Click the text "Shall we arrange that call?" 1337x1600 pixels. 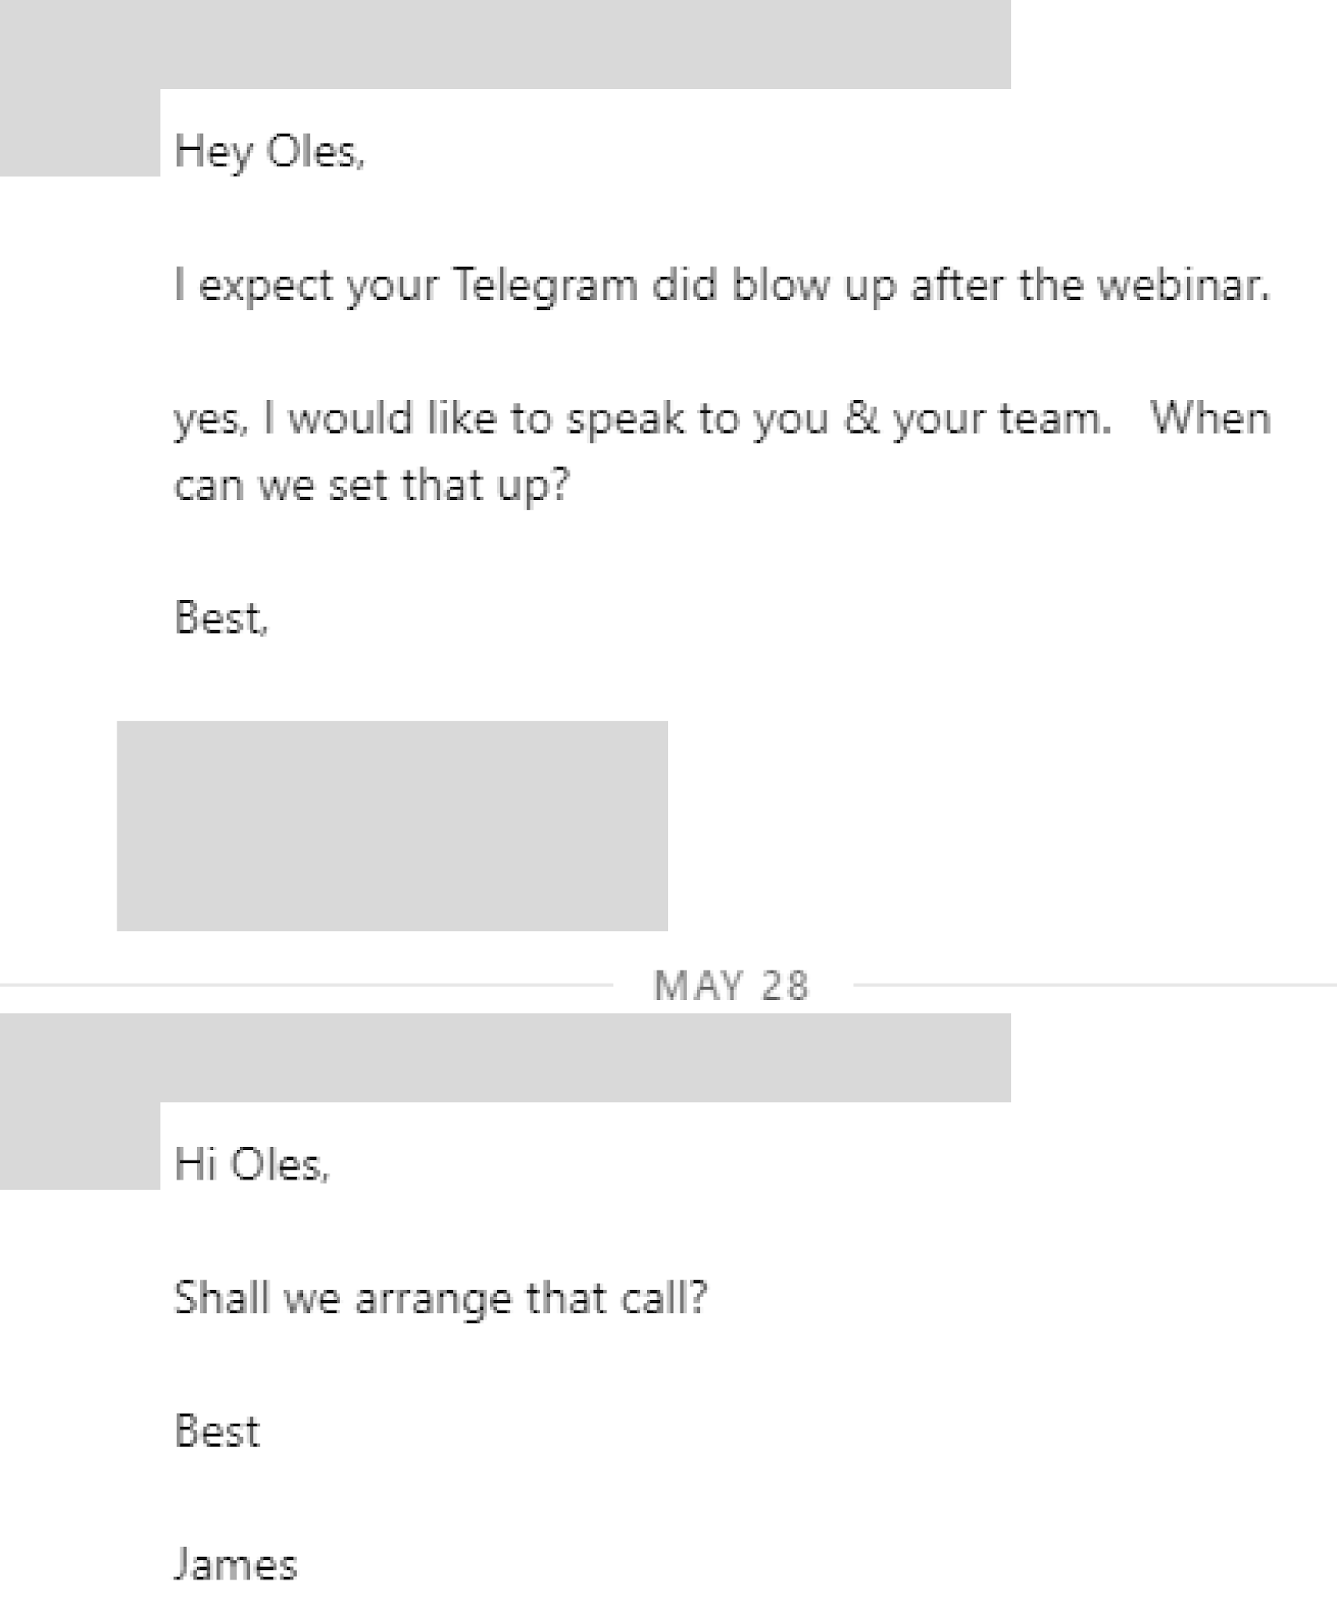click(440, 1299)
